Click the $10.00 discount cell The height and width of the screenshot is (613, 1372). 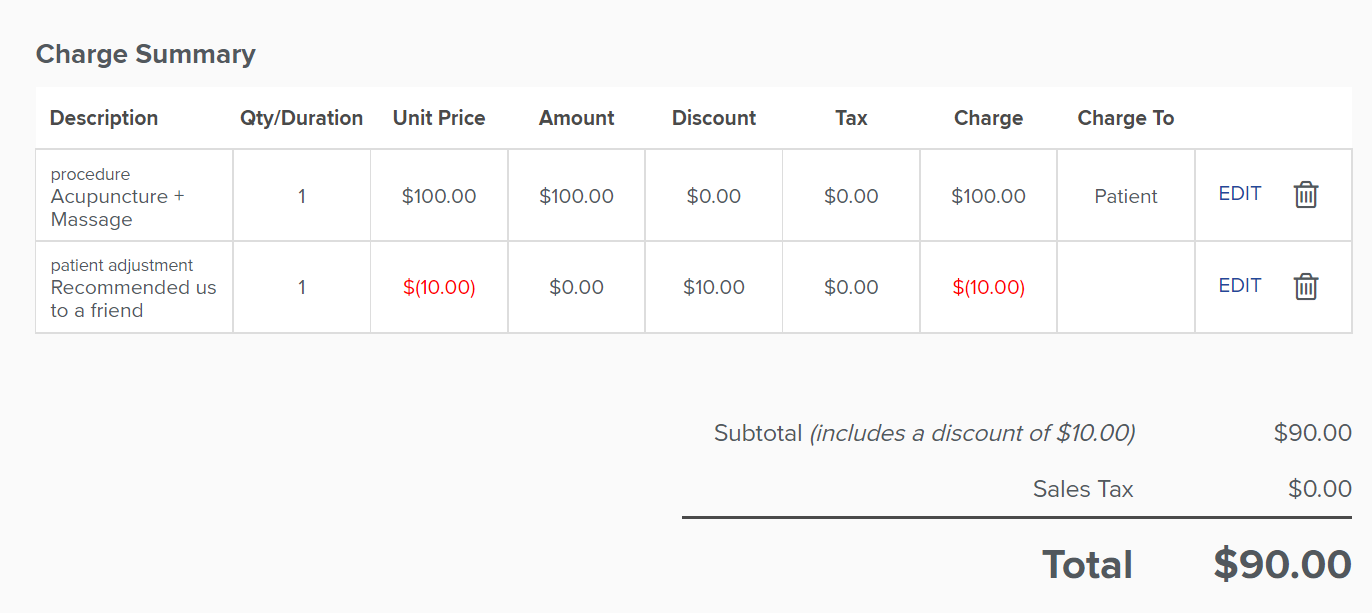[714, 288]
